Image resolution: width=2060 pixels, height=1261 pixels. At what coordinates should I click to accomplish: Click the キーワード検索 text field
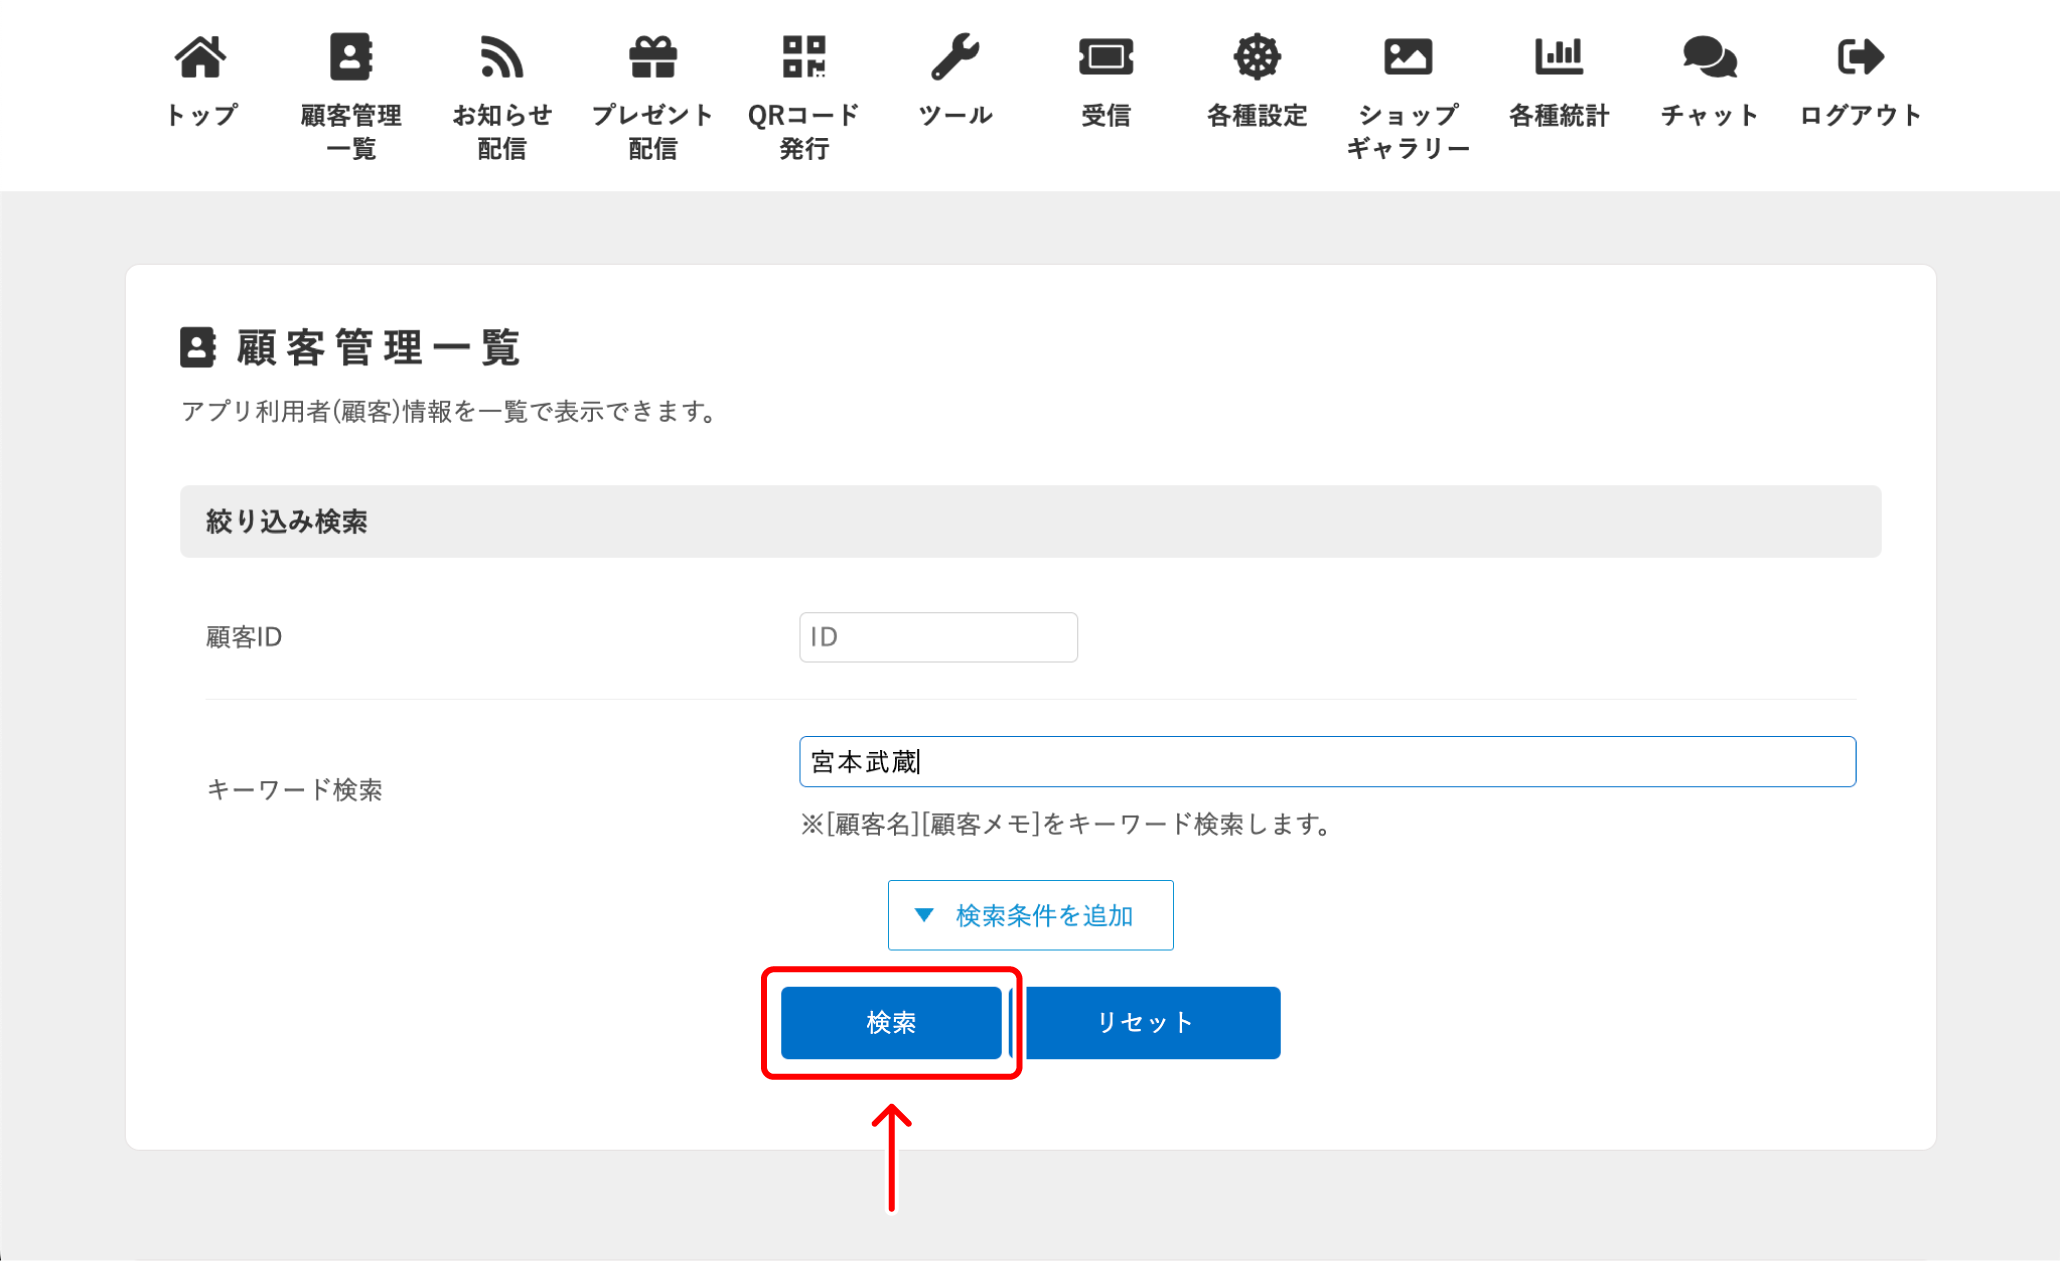(x=1327, y=762)
